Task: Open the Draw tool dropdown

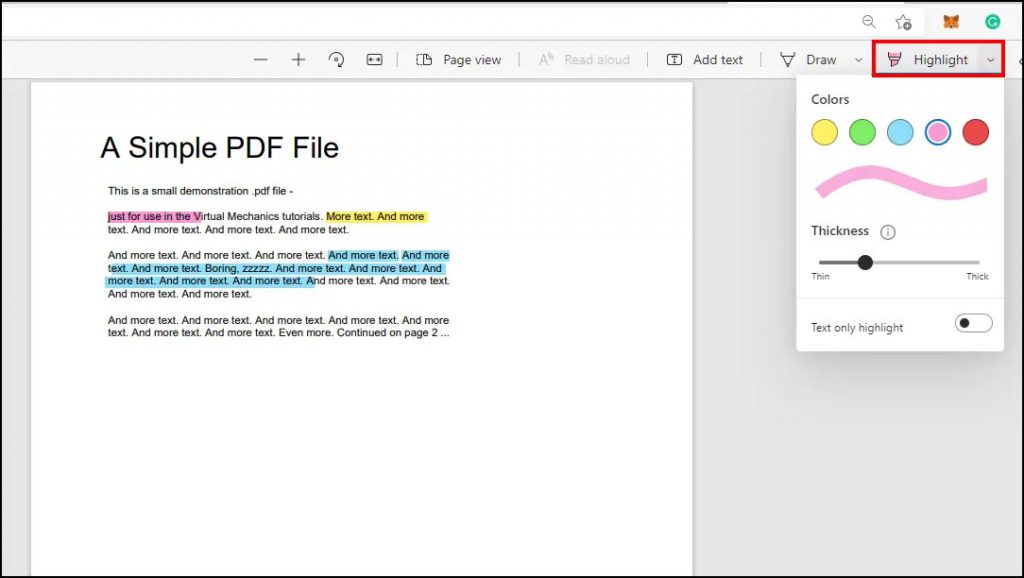Action: (857, 59)
